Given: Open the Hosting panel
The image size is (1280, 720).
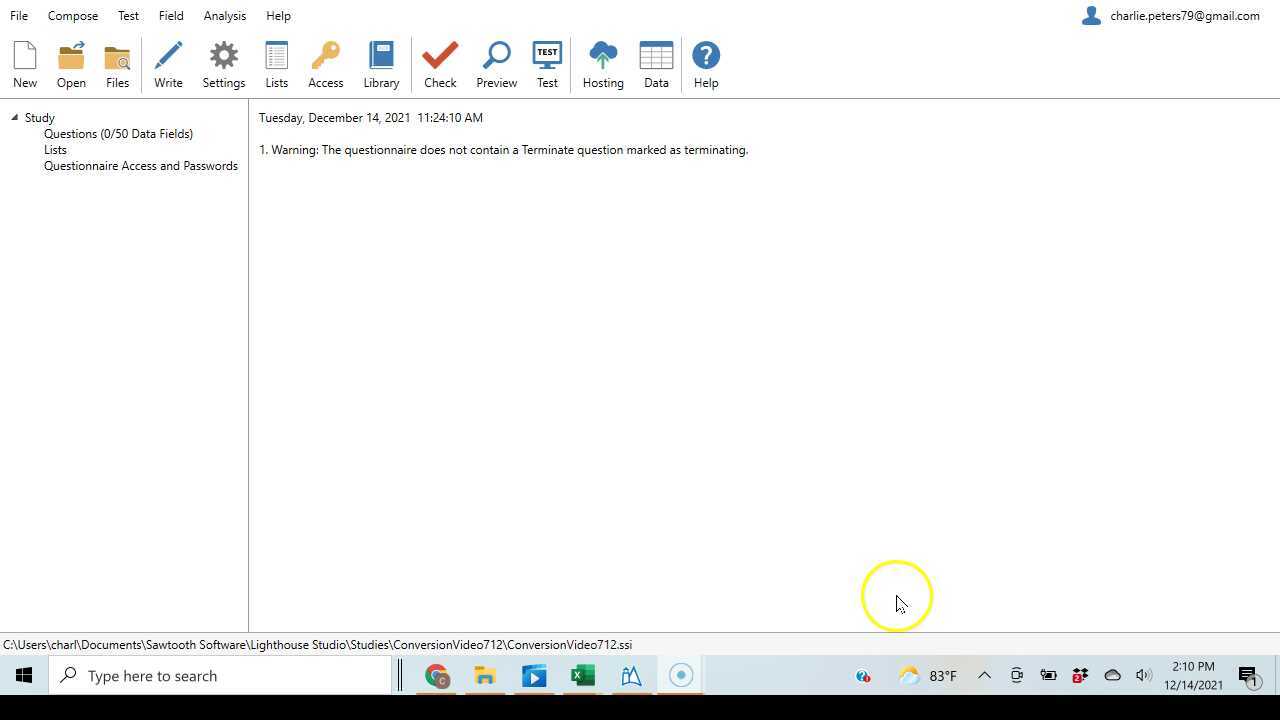Looking at the screenshot, I should click(602, 63).
